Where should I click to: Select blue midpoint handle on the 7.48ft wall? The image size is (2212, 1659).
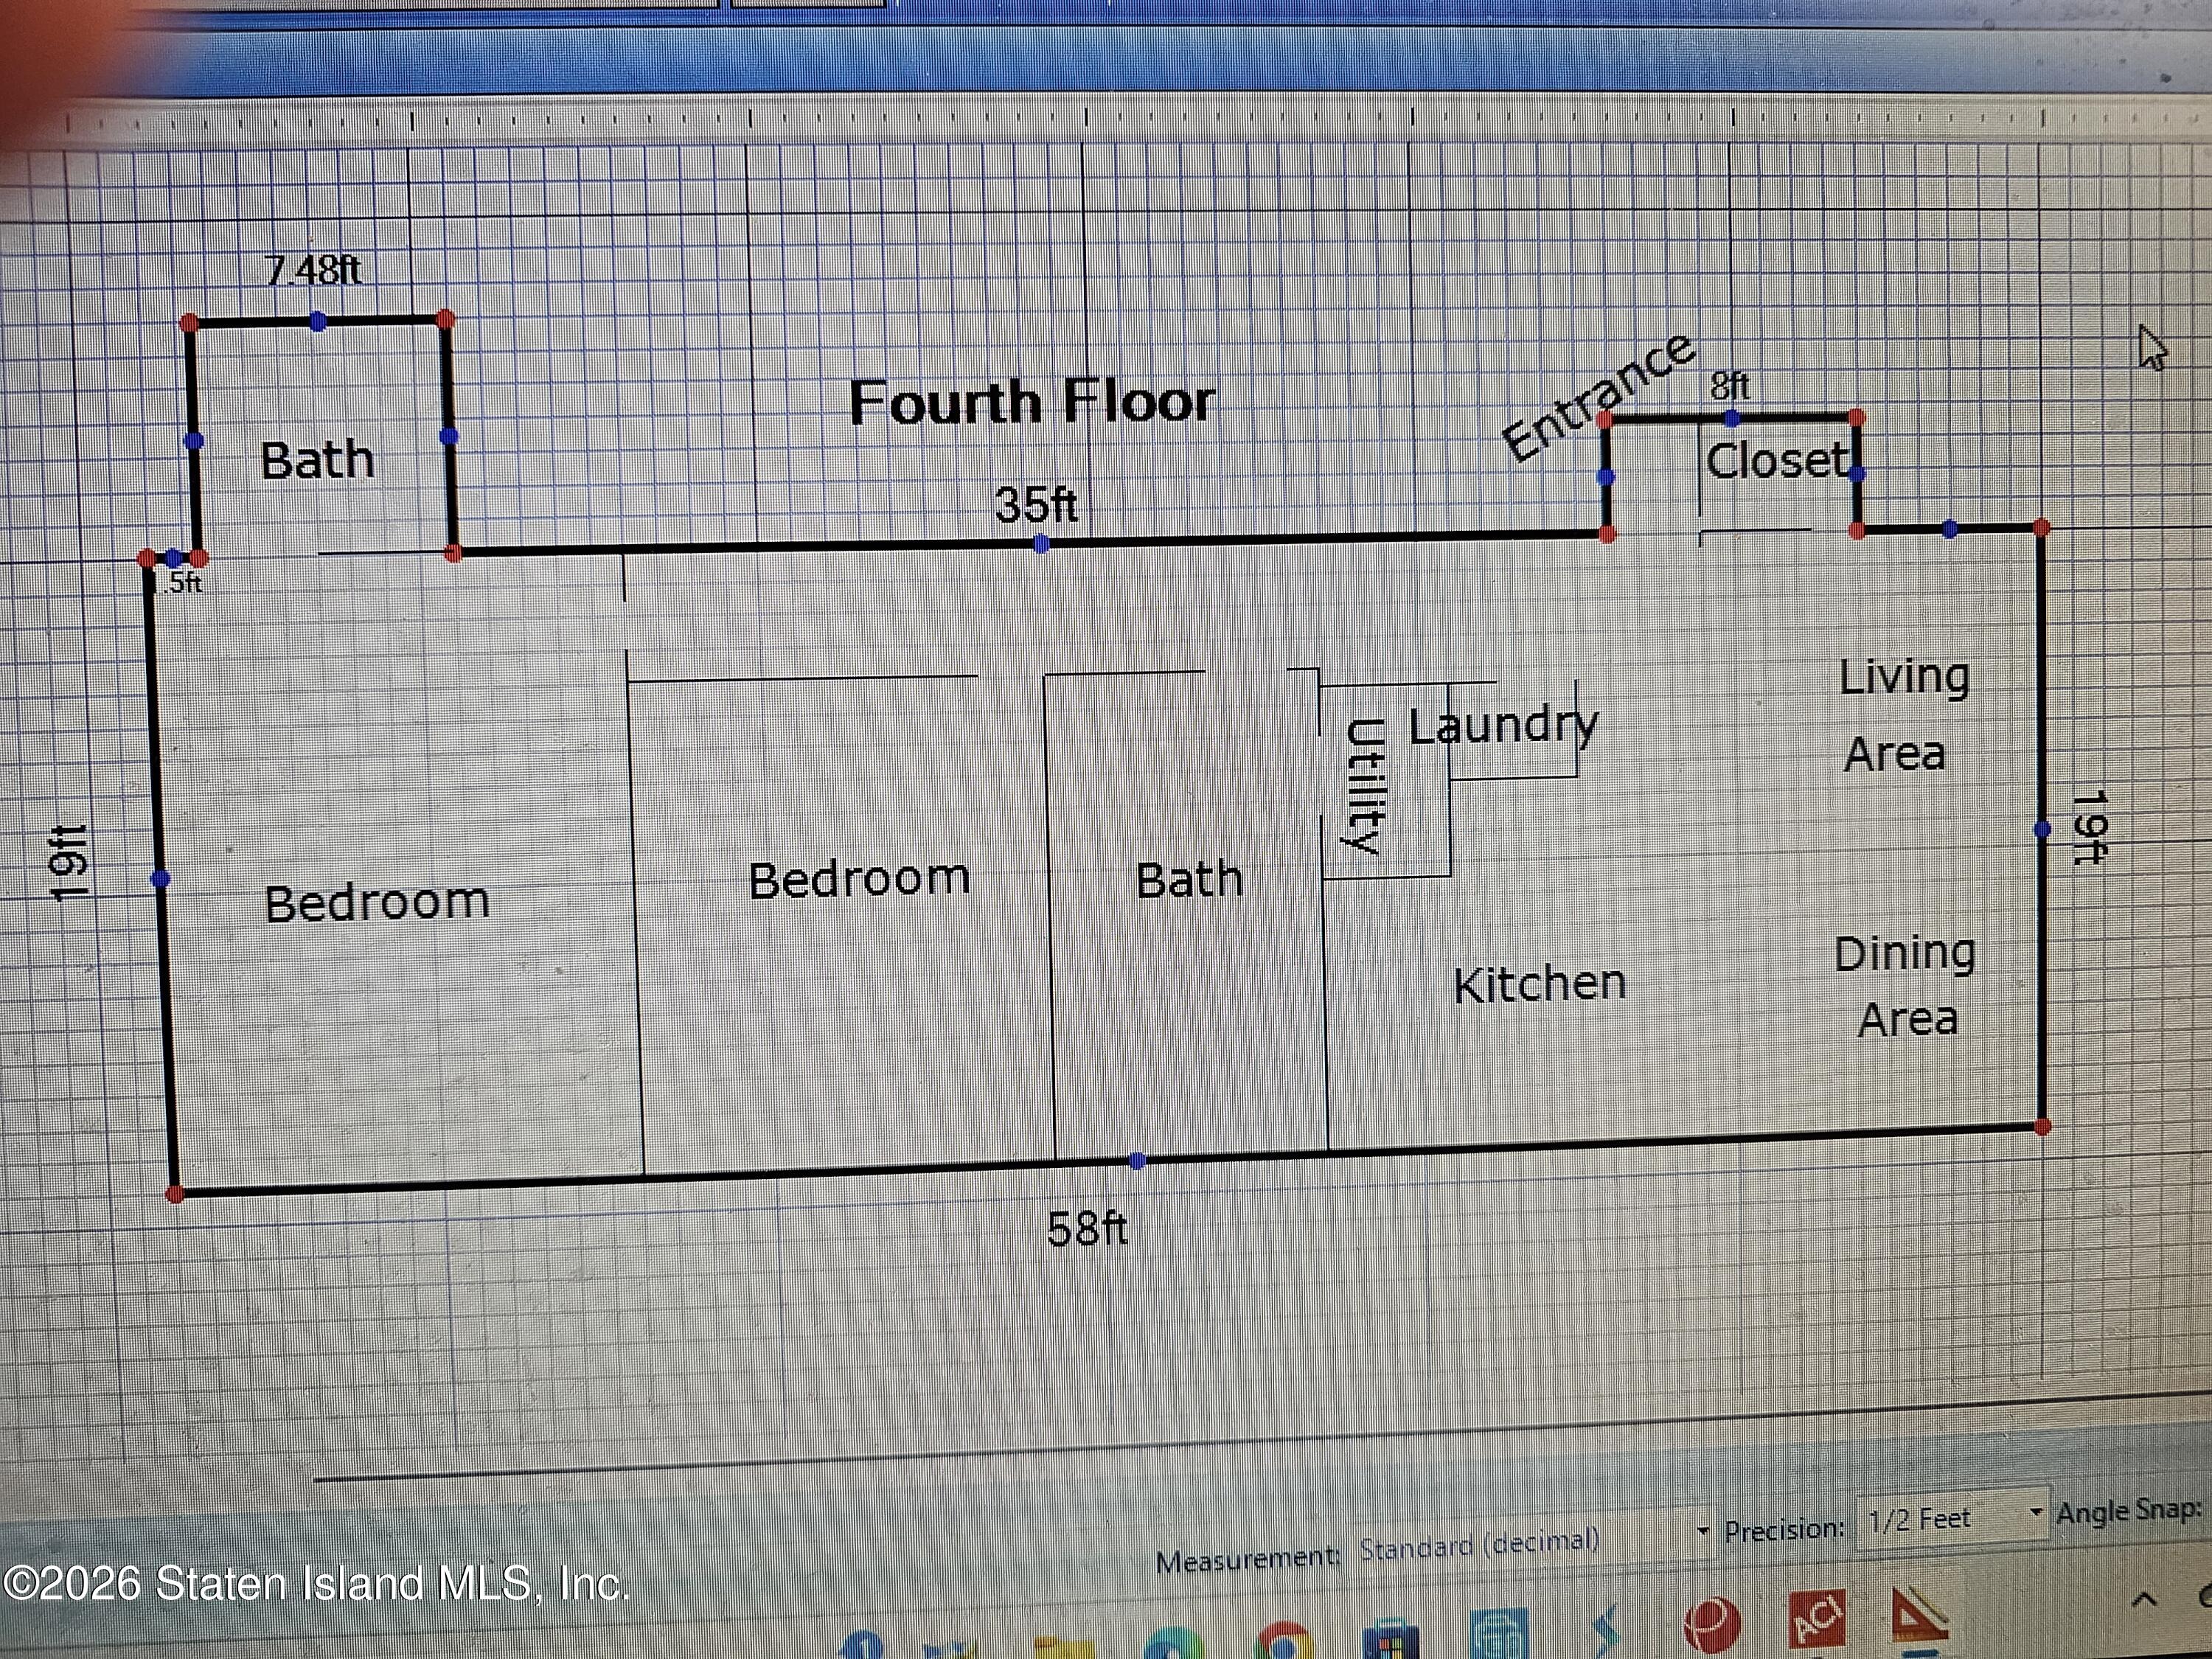318,321
